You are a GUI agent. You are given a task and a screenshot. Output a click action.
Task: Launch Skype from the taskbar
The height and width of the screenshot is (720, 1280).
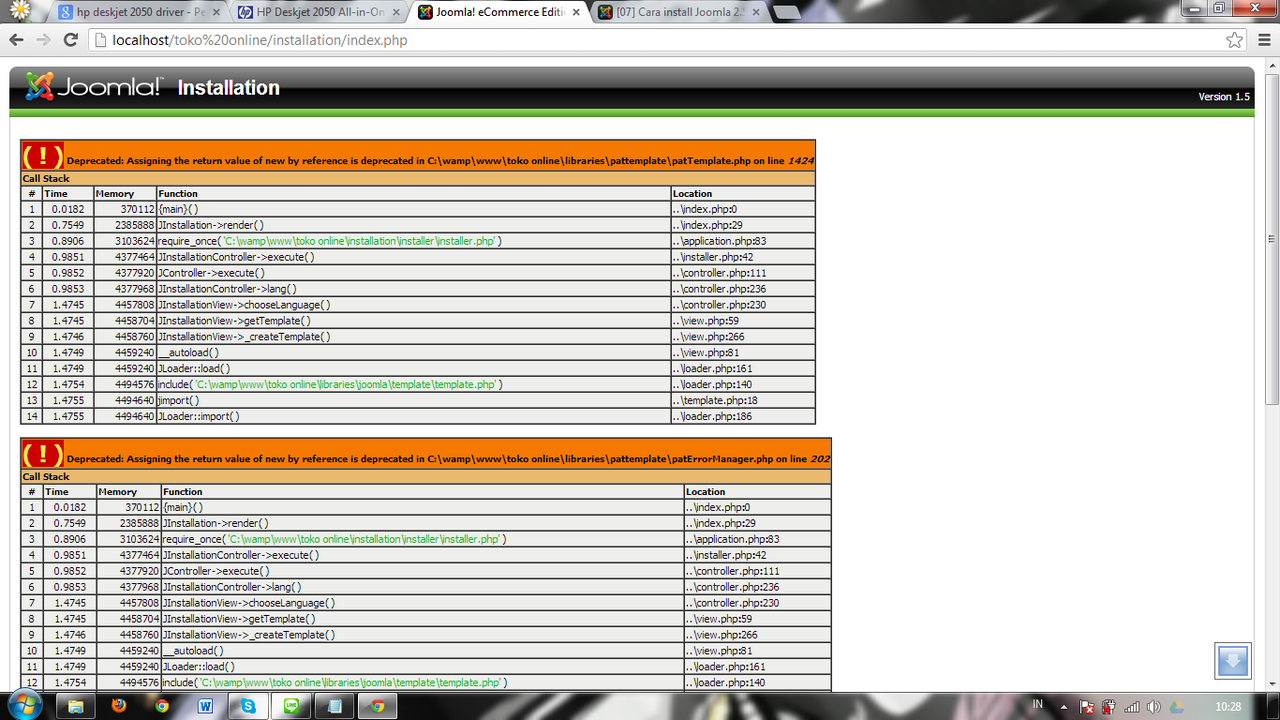(248, 705)
